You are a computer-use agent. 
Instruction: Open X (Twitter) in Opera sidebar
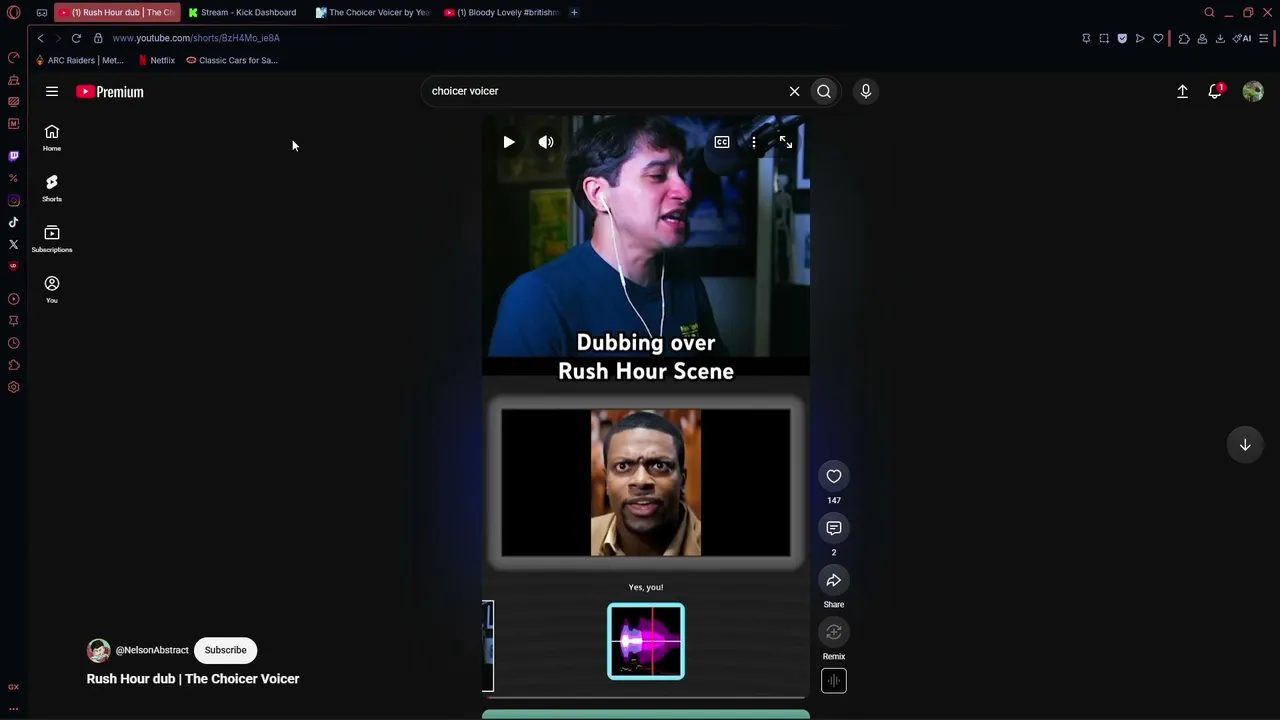(14, 244)
